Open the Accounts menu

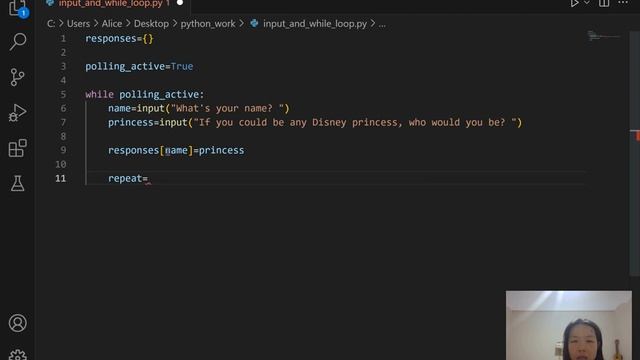(18, 323)
